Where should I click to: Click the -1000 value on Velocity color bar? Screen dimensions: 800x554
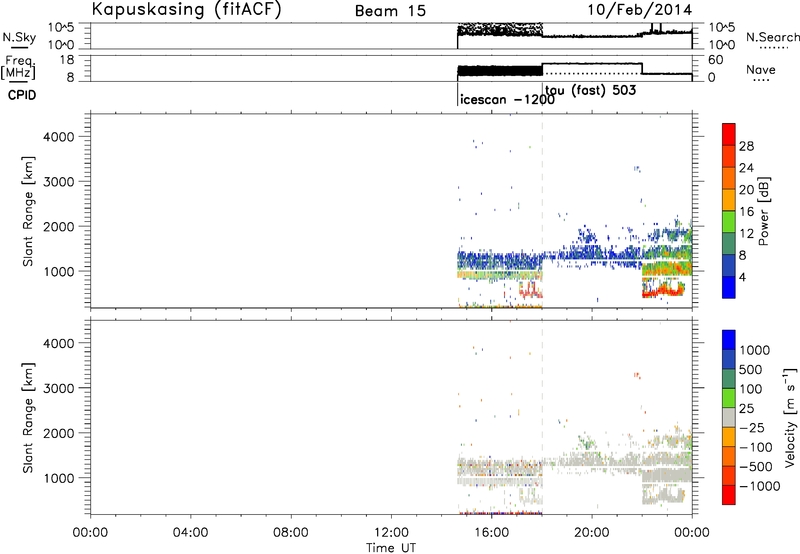[760, 486]
